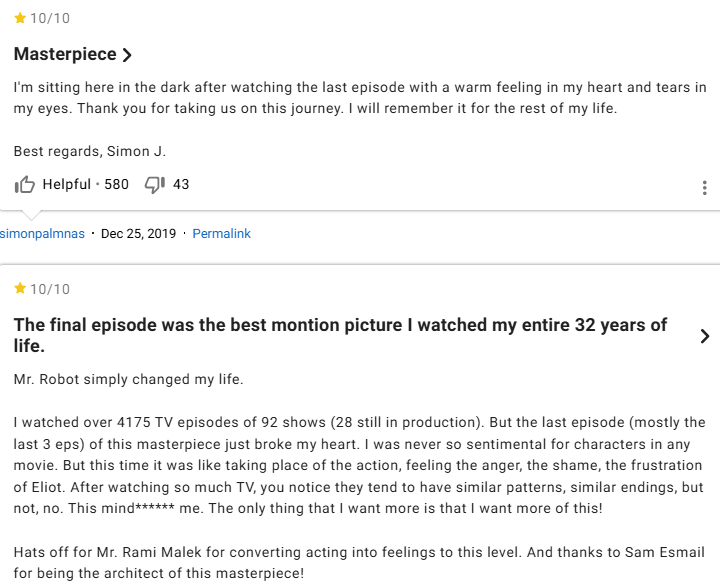Image resolution: width=720 pixels, height=585 pixels.
Task: Click the thumbs-up Helpful icon
Action: pyautogui.click(x=25, y=185)
